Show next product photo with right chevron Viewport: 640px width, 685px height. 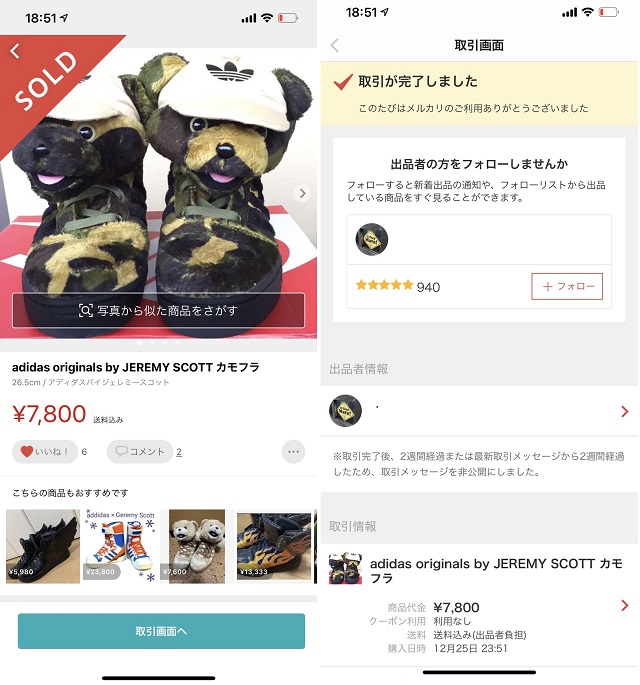(302, 193)
